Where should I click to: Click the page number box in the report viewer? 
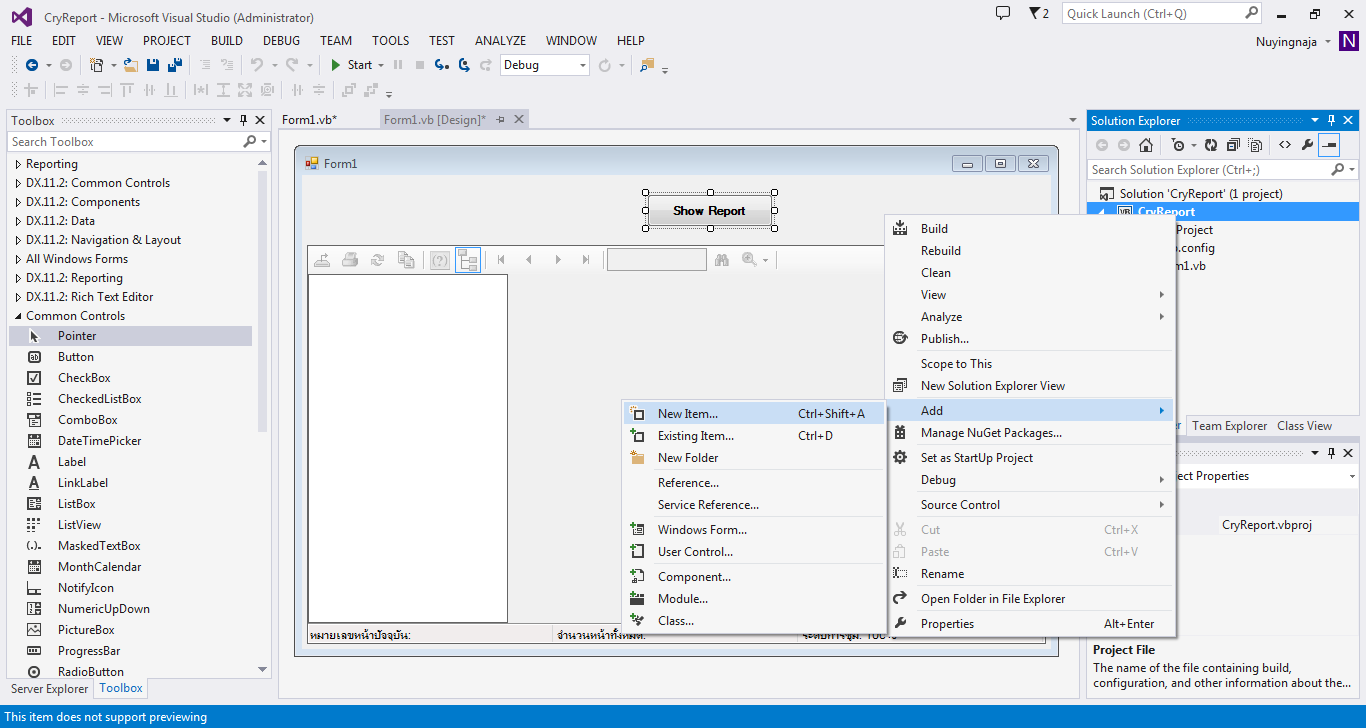657,260
